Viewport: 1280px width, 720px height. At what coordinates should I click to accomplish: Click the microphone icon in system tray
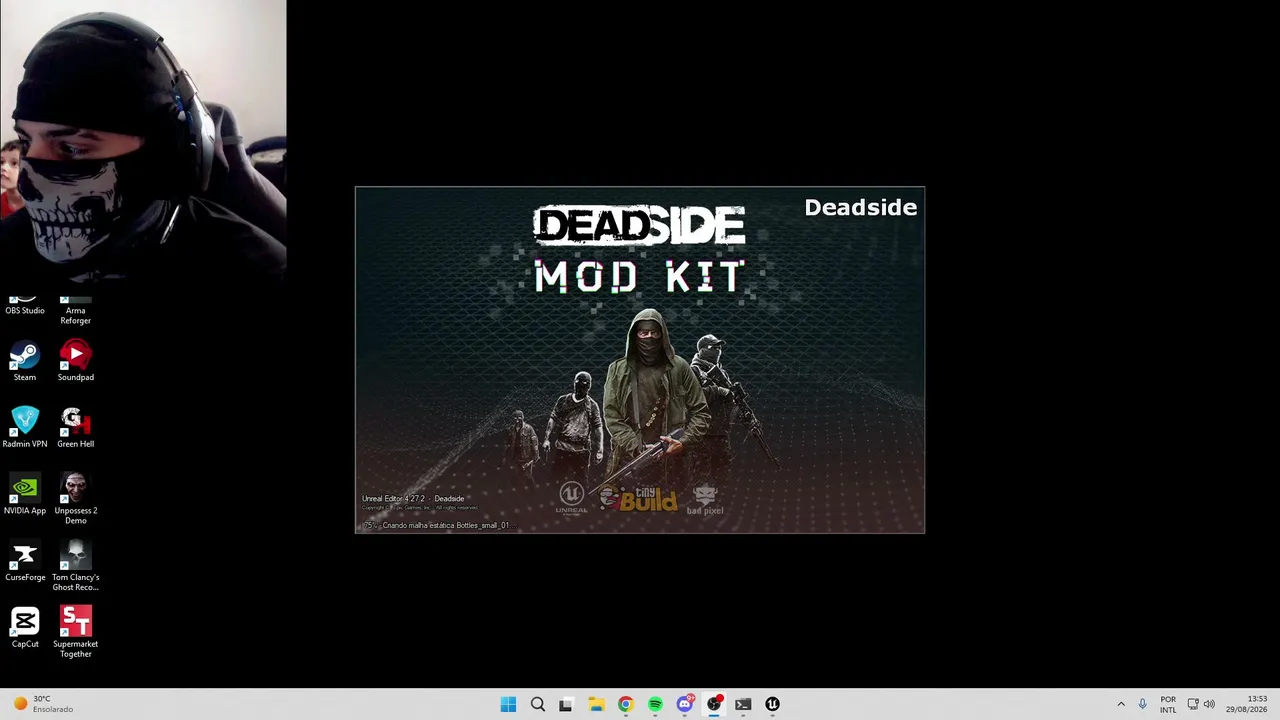1142,704
